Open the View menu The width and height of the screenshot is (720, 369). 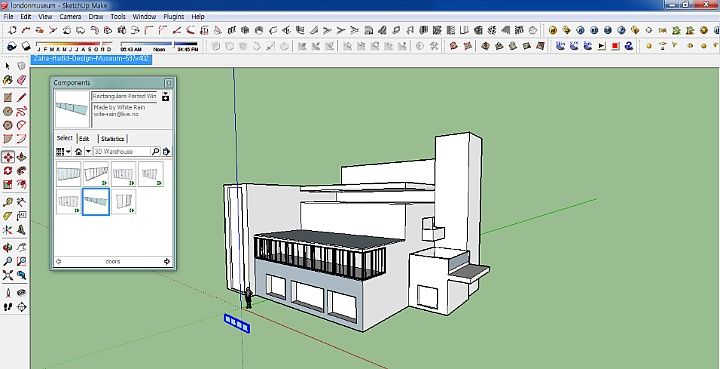point(45,17)
